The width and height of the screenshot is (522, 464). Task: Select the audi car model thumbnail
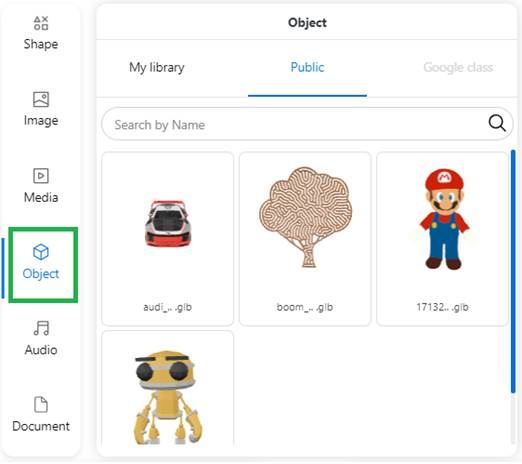pyautogui.click(x=168, y=224)
